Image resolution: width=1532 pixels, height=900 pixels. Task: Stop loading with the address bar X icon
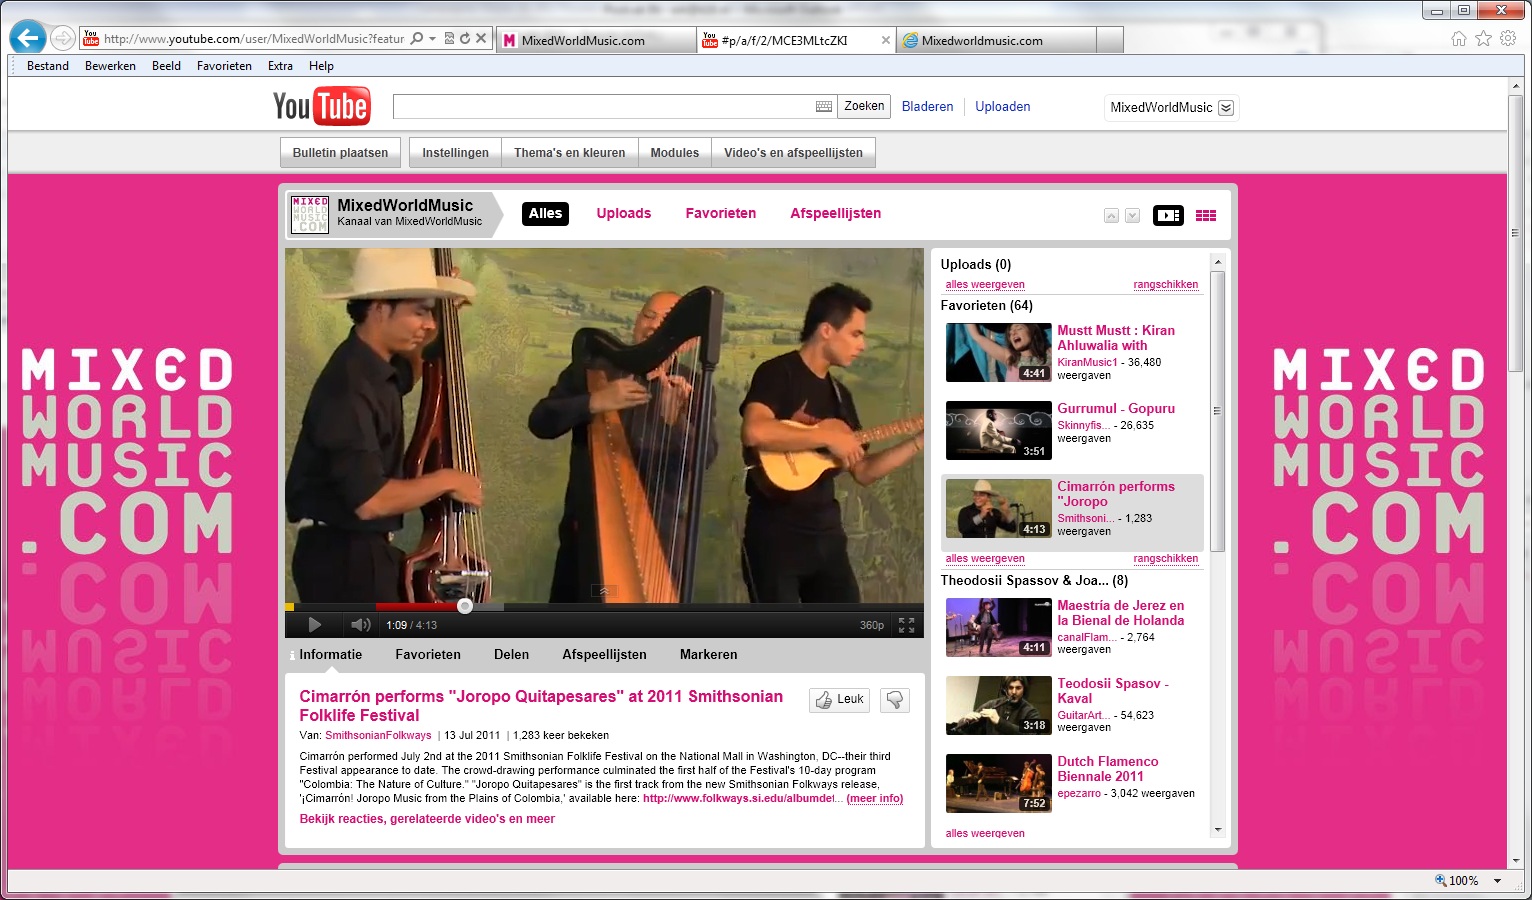click(481, 39)
